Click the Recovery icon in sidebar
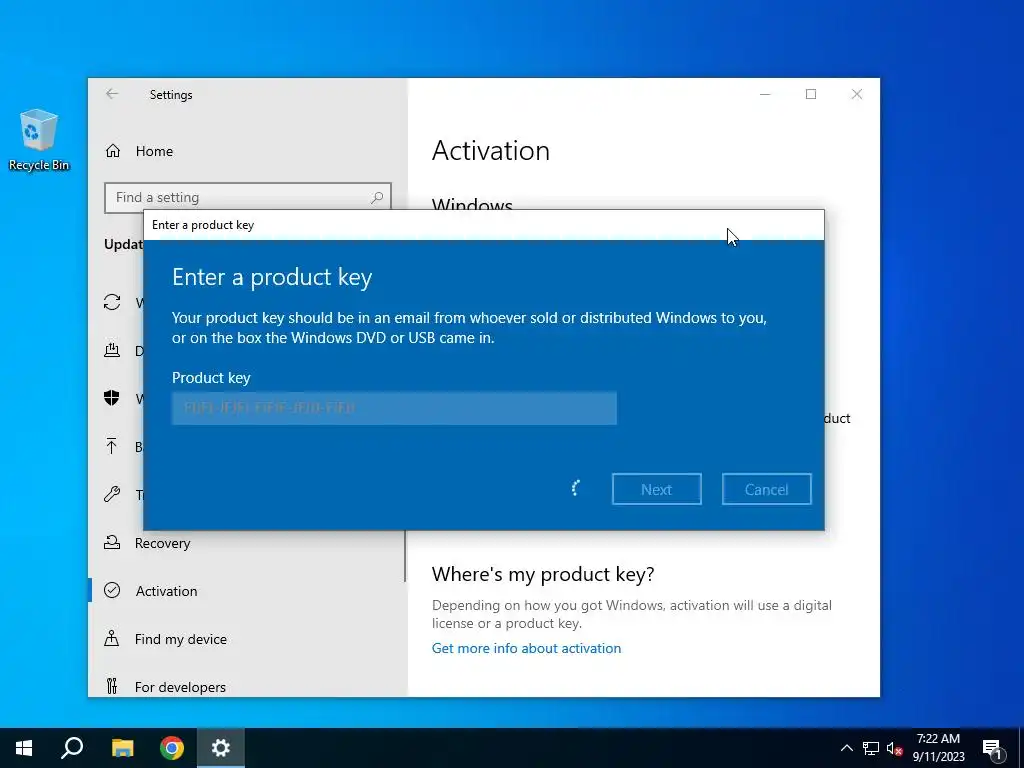1024x768 pixels. [112, 542]
